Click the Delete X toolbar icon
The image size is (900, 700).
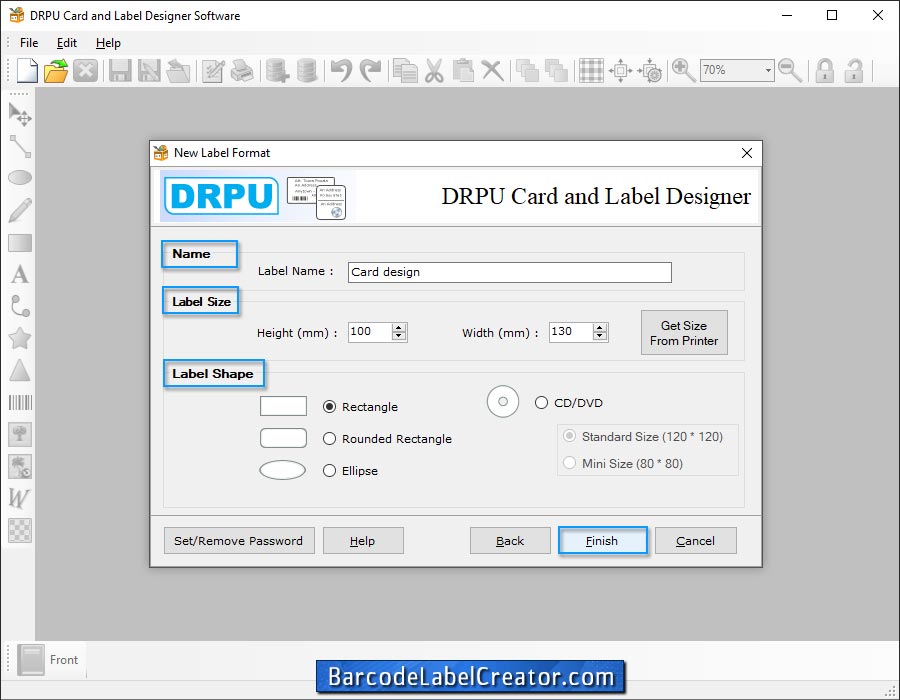[x=492, y=71]
